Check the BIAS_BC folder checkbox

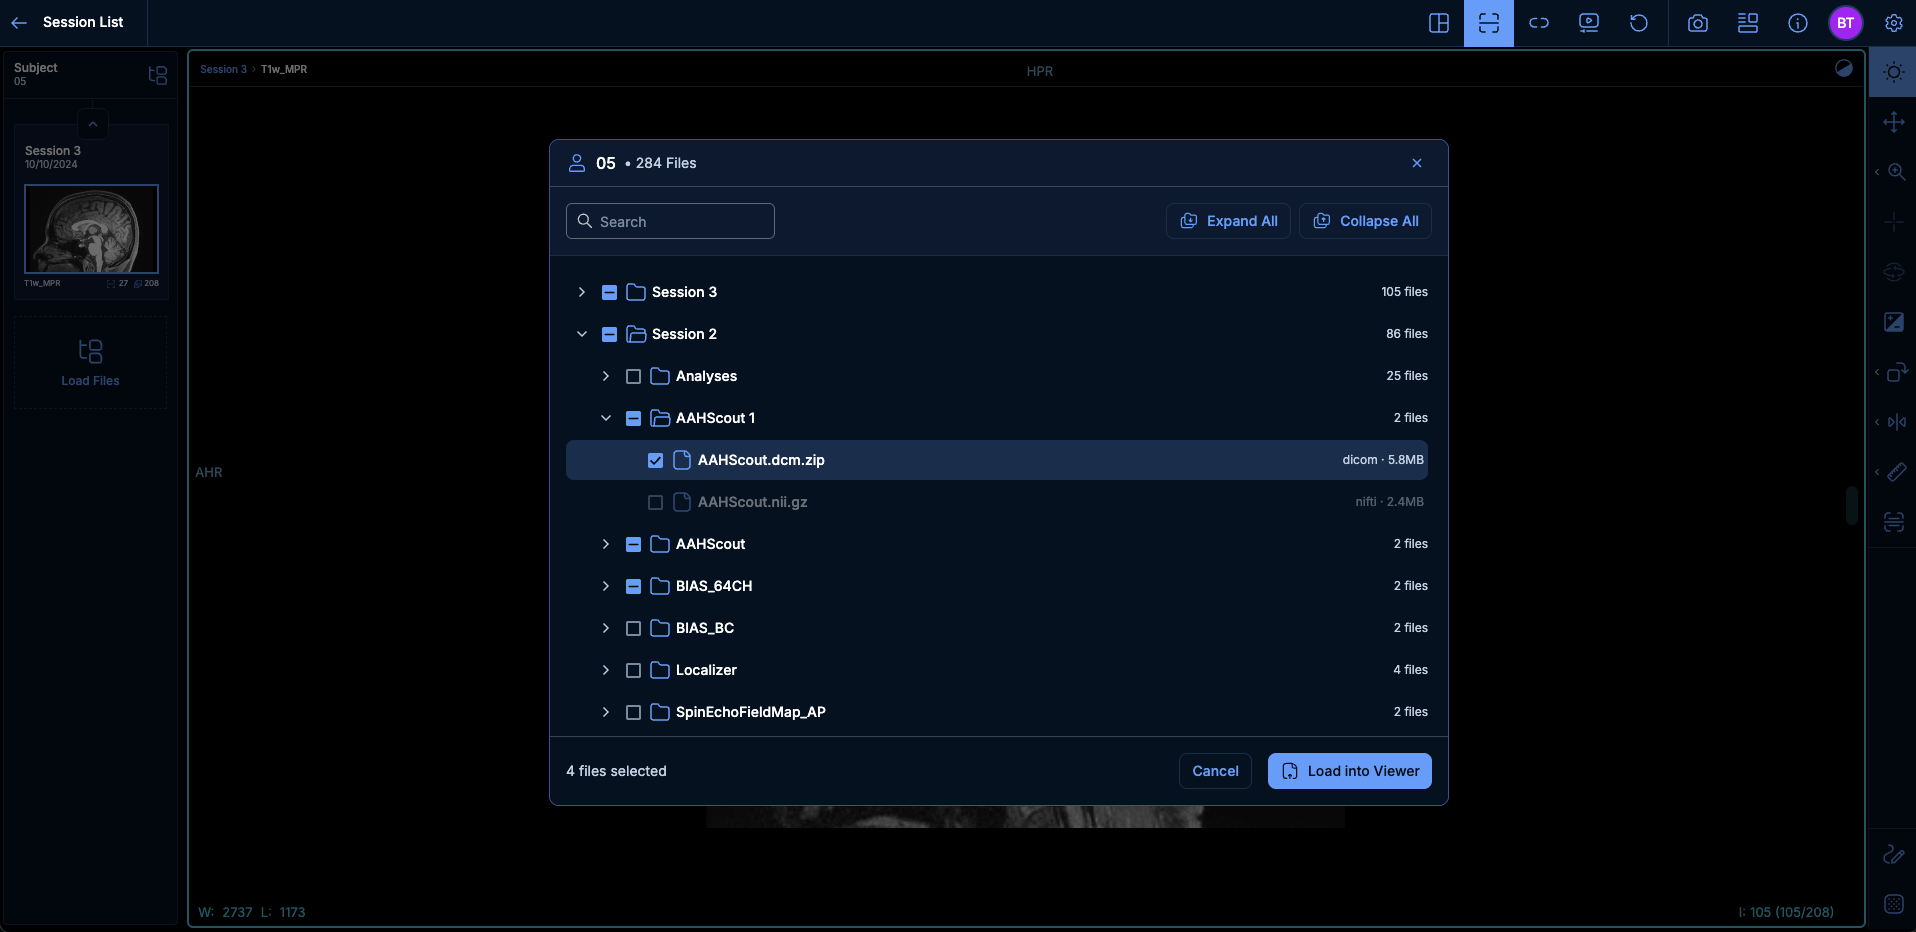click(633, 628)
